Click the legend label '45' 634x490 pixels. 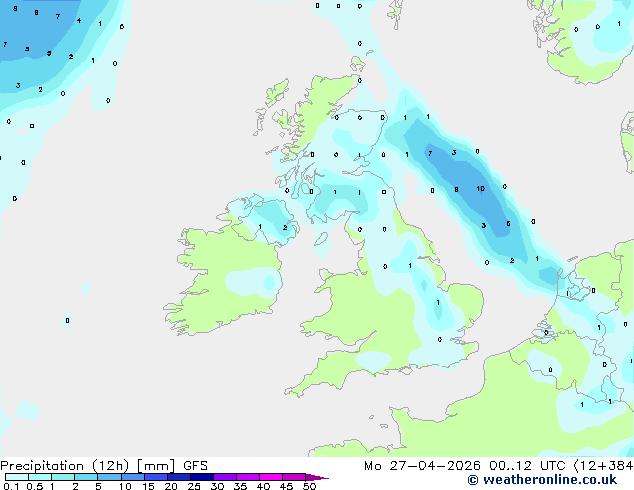tap(286, 486)
